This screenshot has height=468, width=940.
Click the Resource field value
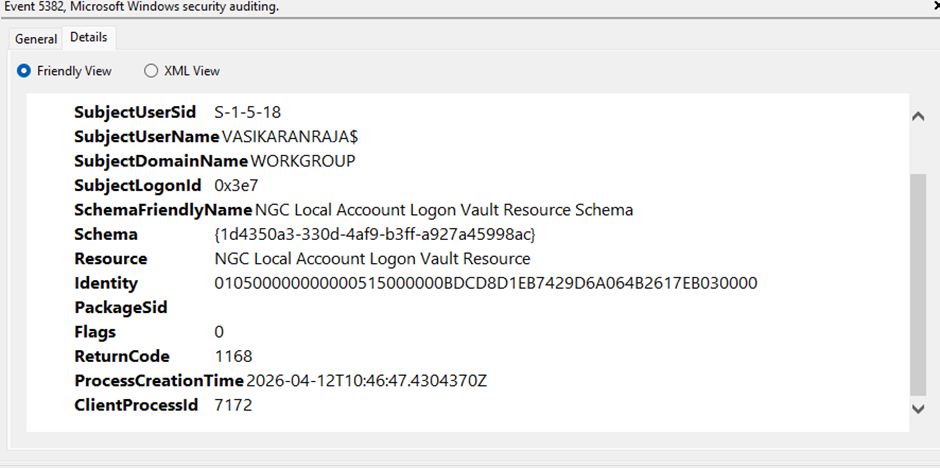(x=372, y=259)
